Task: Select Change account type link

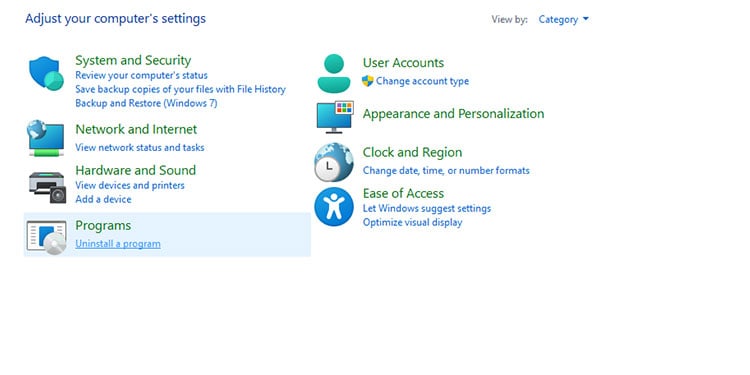Action: (422, 81)
